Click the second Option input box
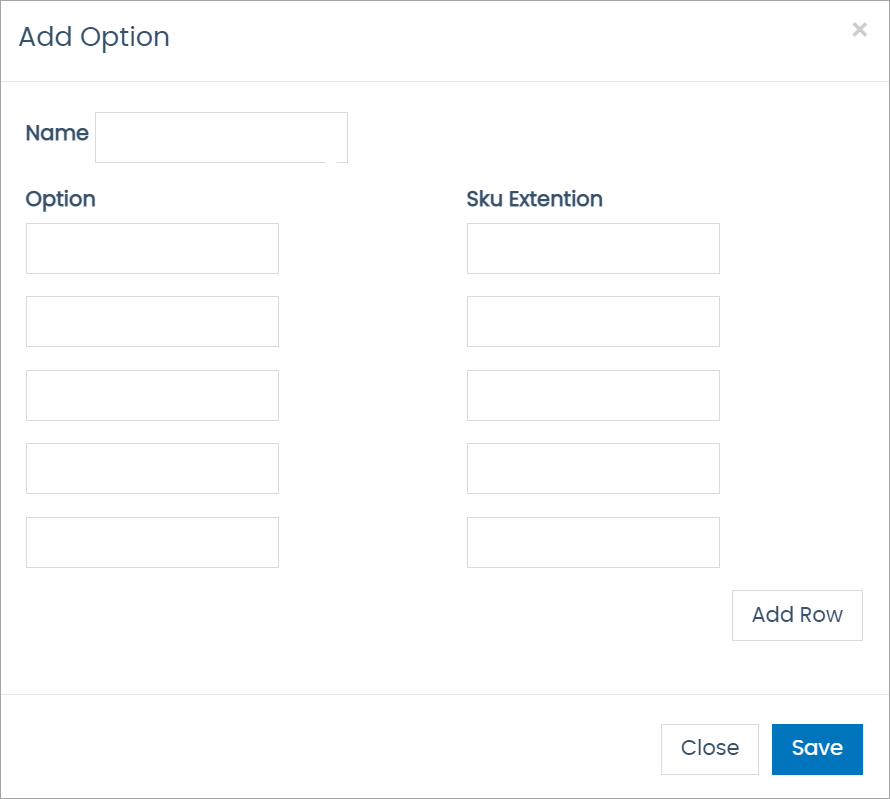Image resolution: width=890 pixels, height=799 pixels. coord(152,321)
